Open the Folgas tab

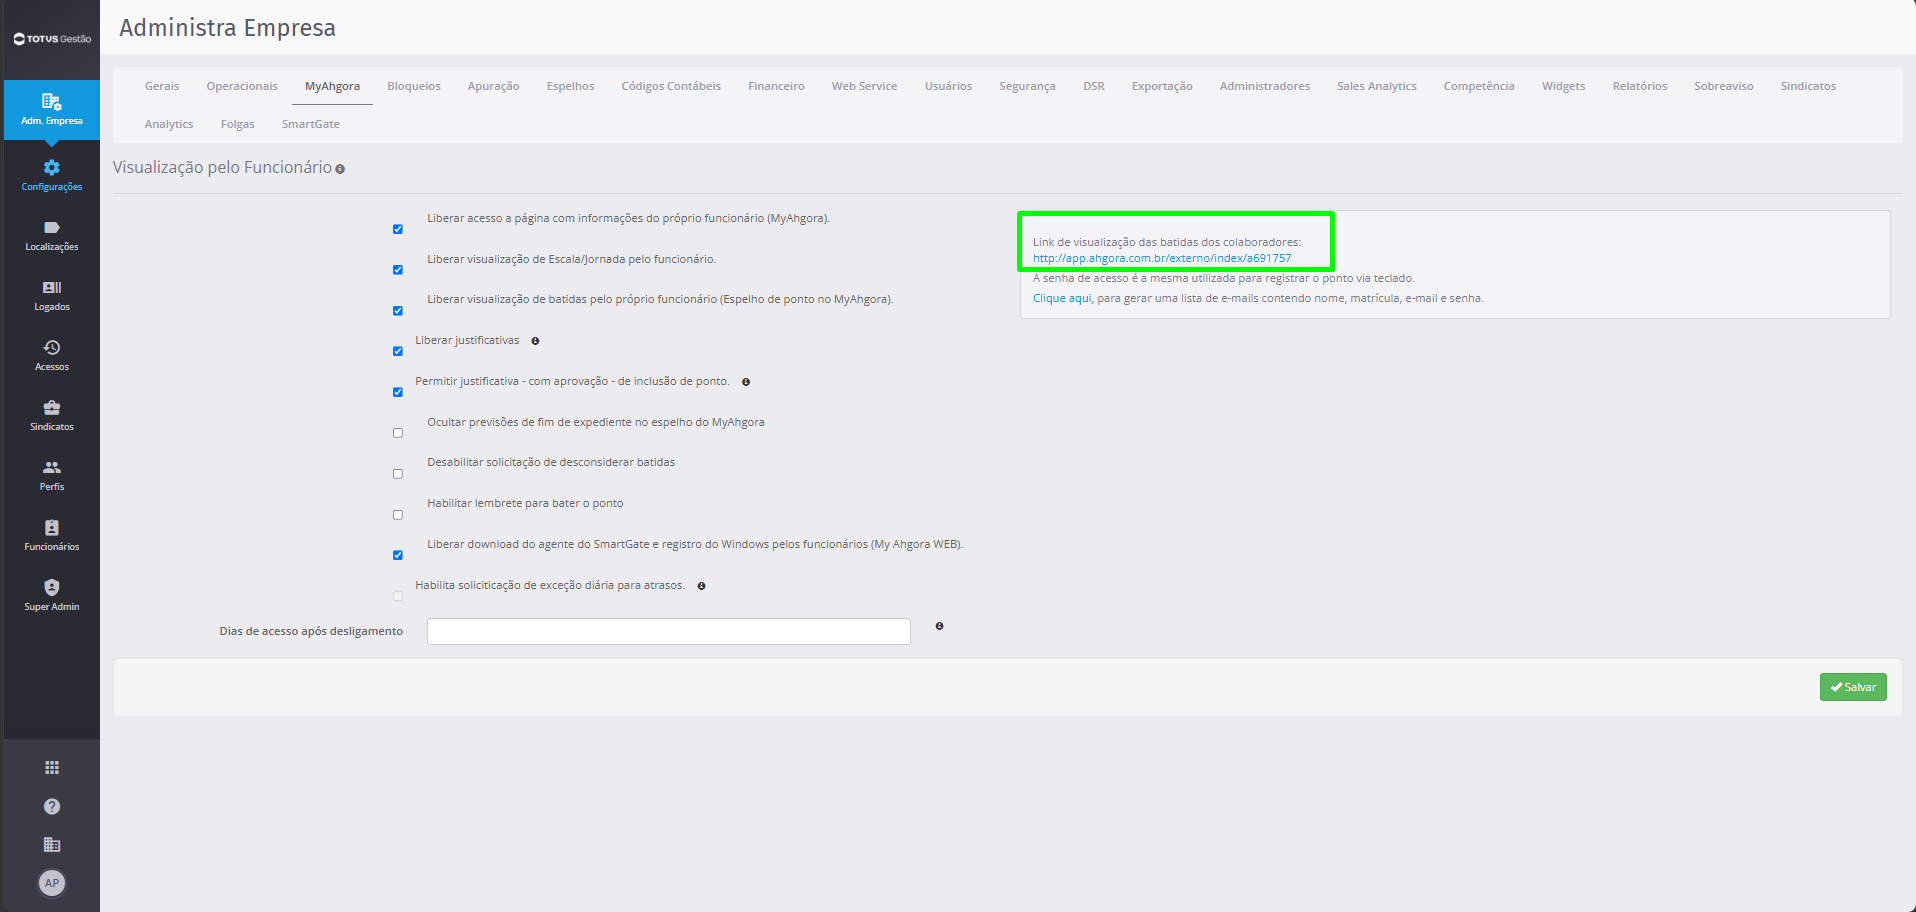tap(238, 124)
